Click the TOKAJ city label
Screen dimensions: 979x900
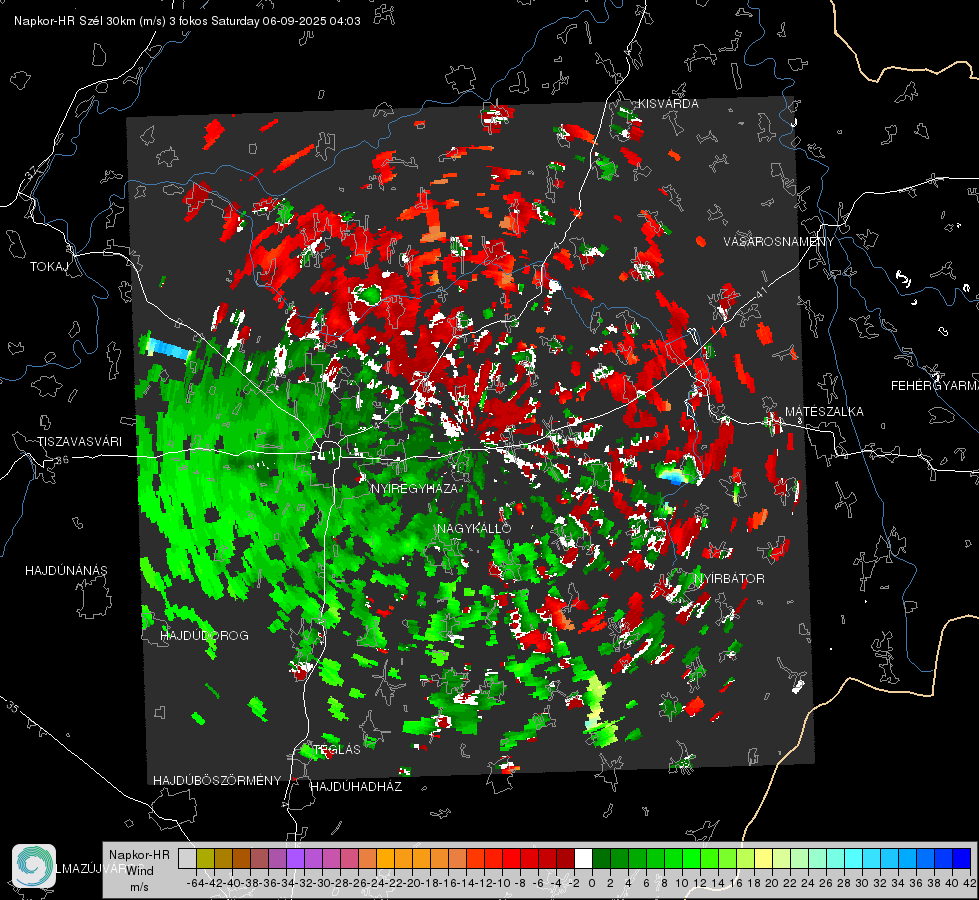click(x=49, y=267)
